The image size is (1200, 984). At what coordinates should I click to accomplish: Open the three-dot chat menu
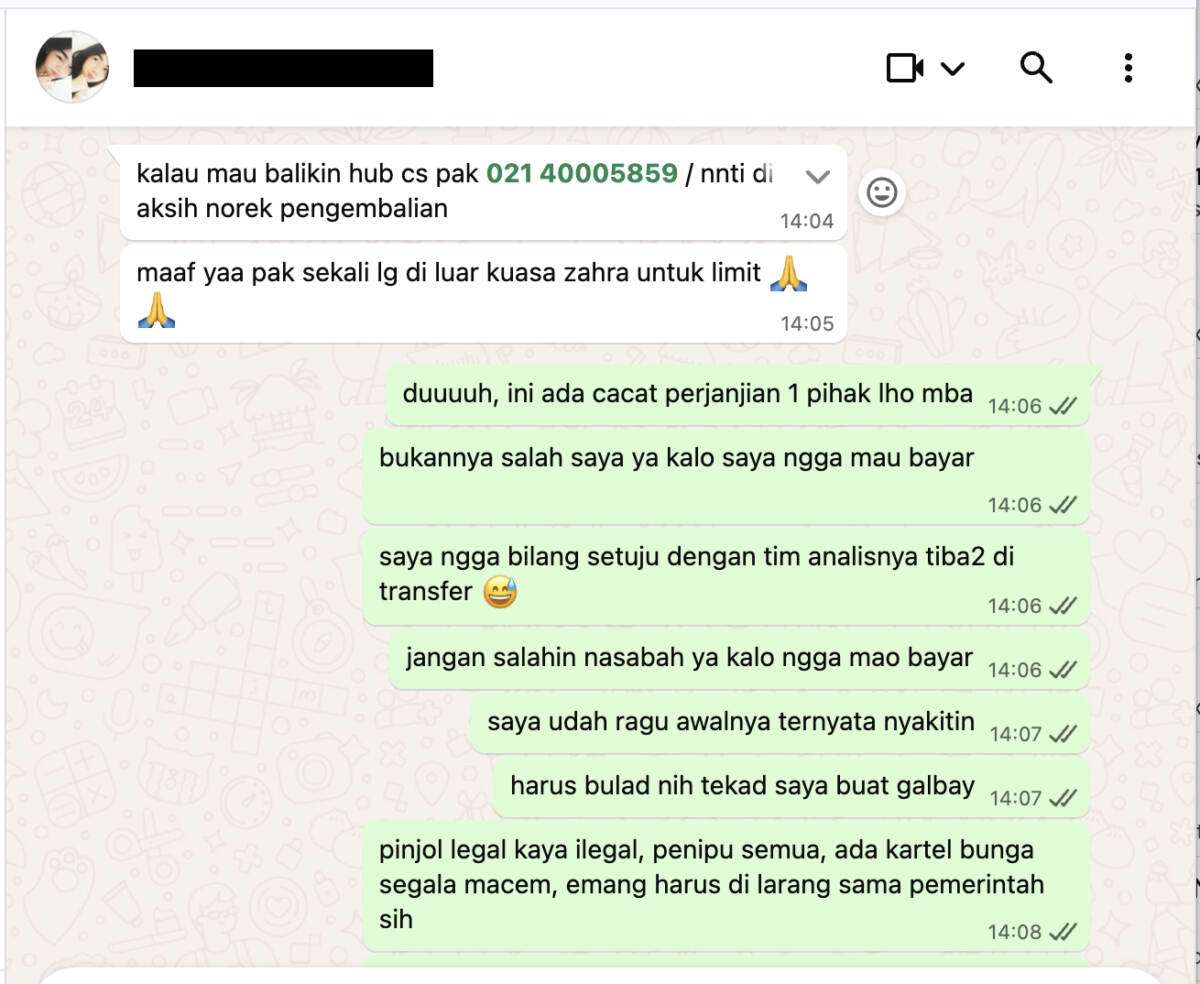(1127, 68)
